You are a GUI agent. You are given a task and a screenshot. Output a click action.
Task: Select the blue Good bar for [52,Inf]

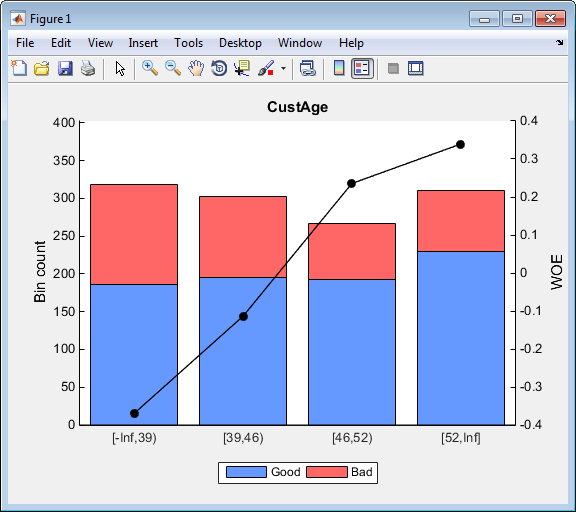(x=461, y=338)
